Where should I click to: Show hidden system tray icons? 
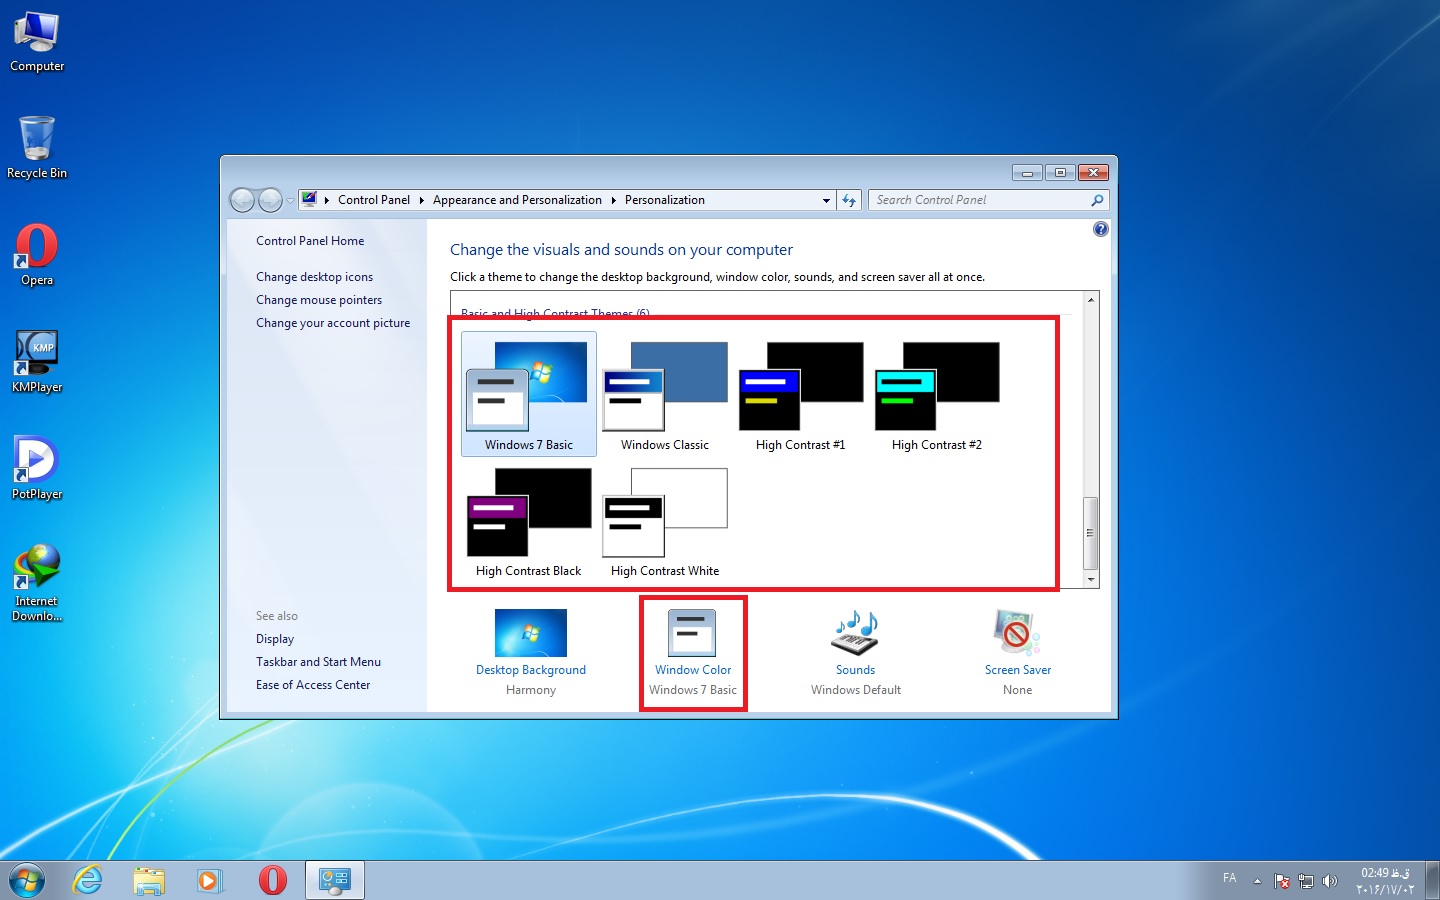coord(1257,881)
